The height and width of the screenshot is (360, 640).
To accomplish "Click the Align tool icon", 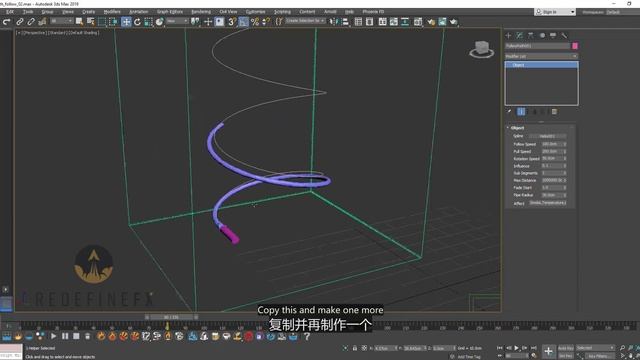I will pyautogui.click(x=345, y=22).
